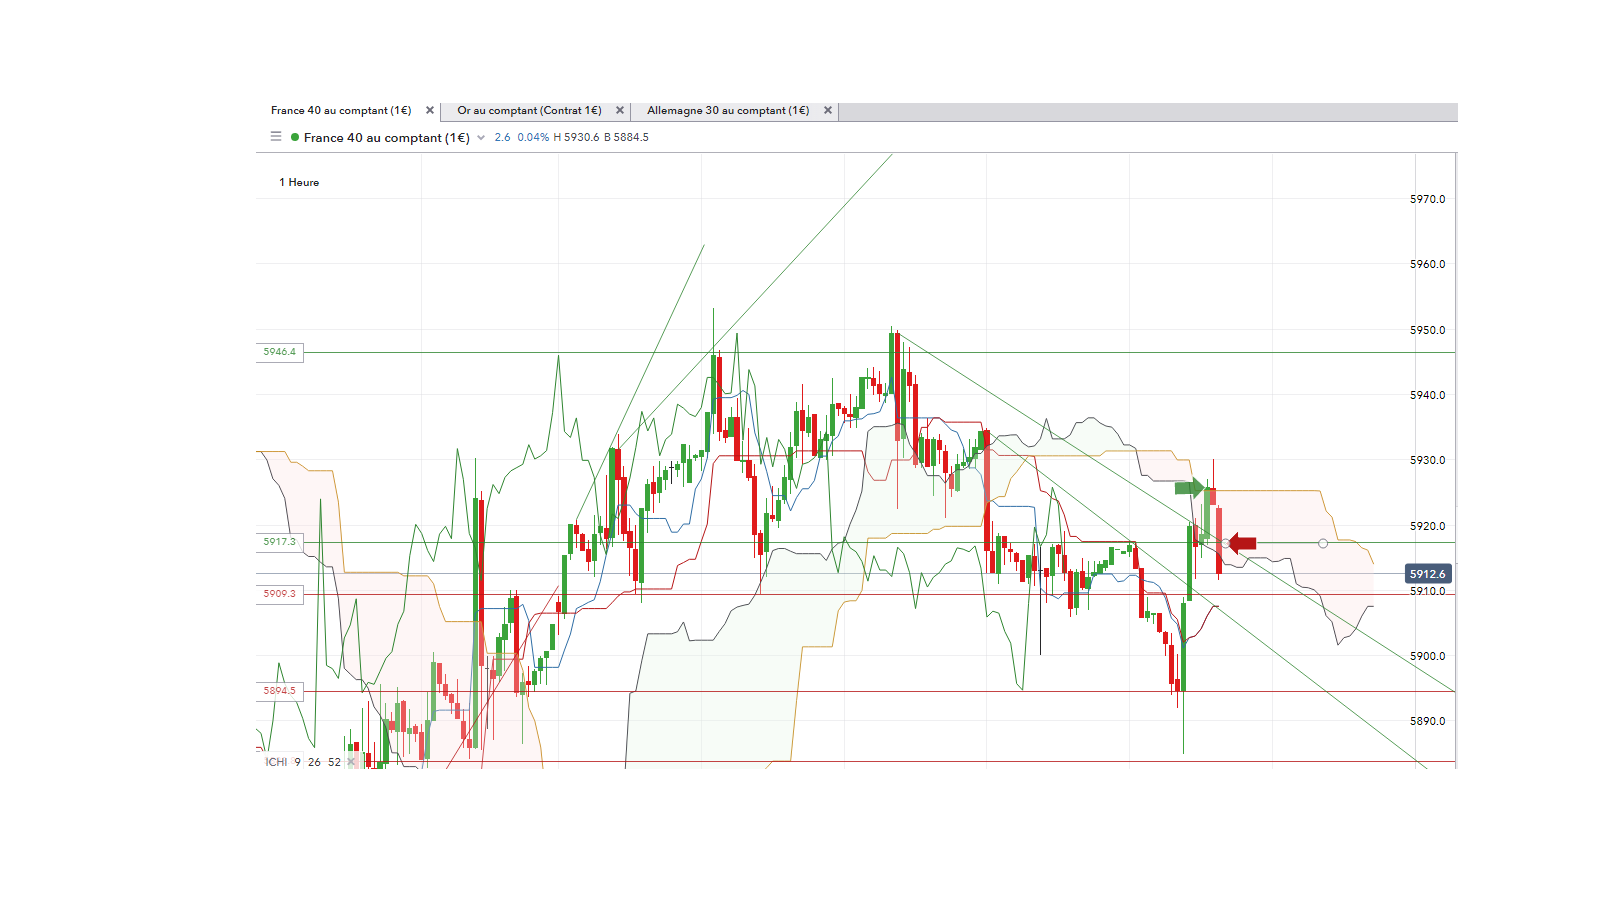The width and height of the screenshot is (1600, 900).
Task: Grab the right circle handle on the 5917 line
Action: click(x=1323, y=543)
